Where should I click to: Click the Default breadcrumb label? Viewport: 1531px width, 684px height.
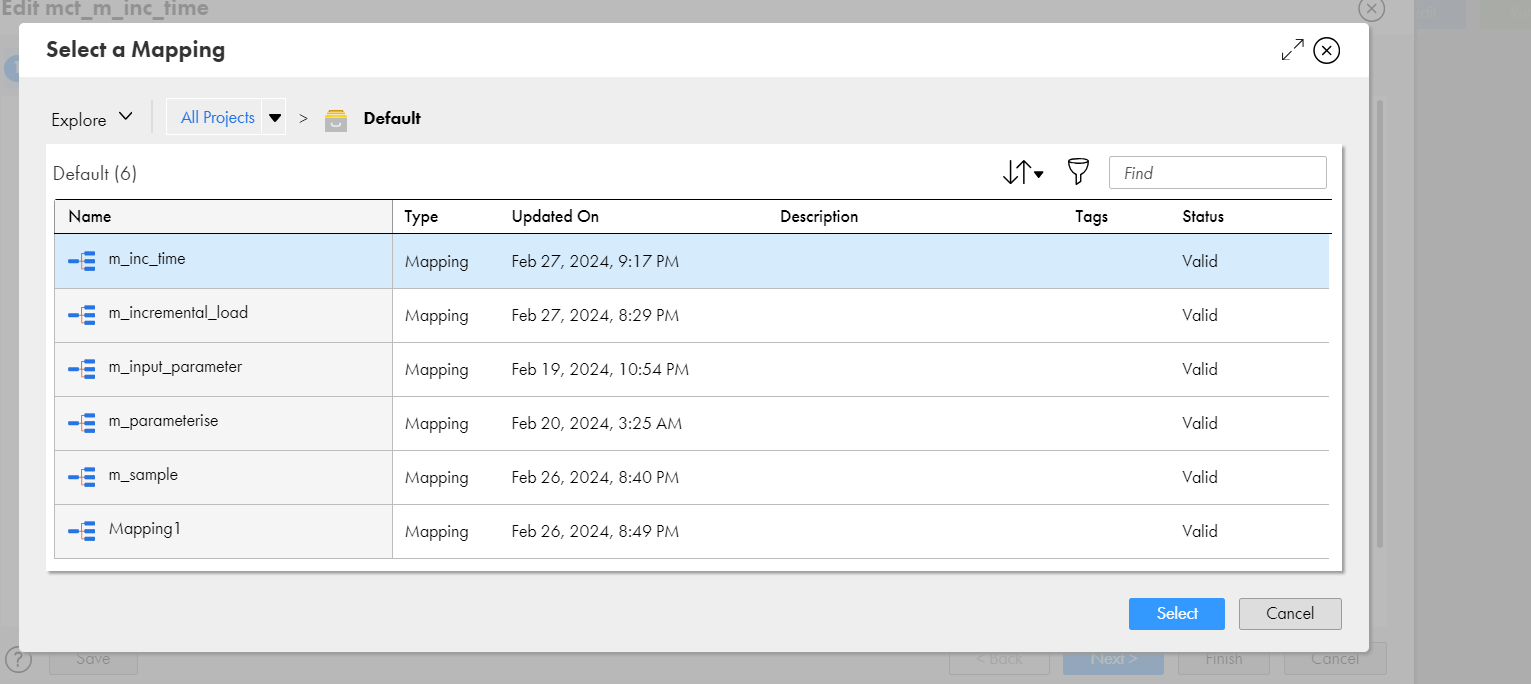click(x=392, y=118)
